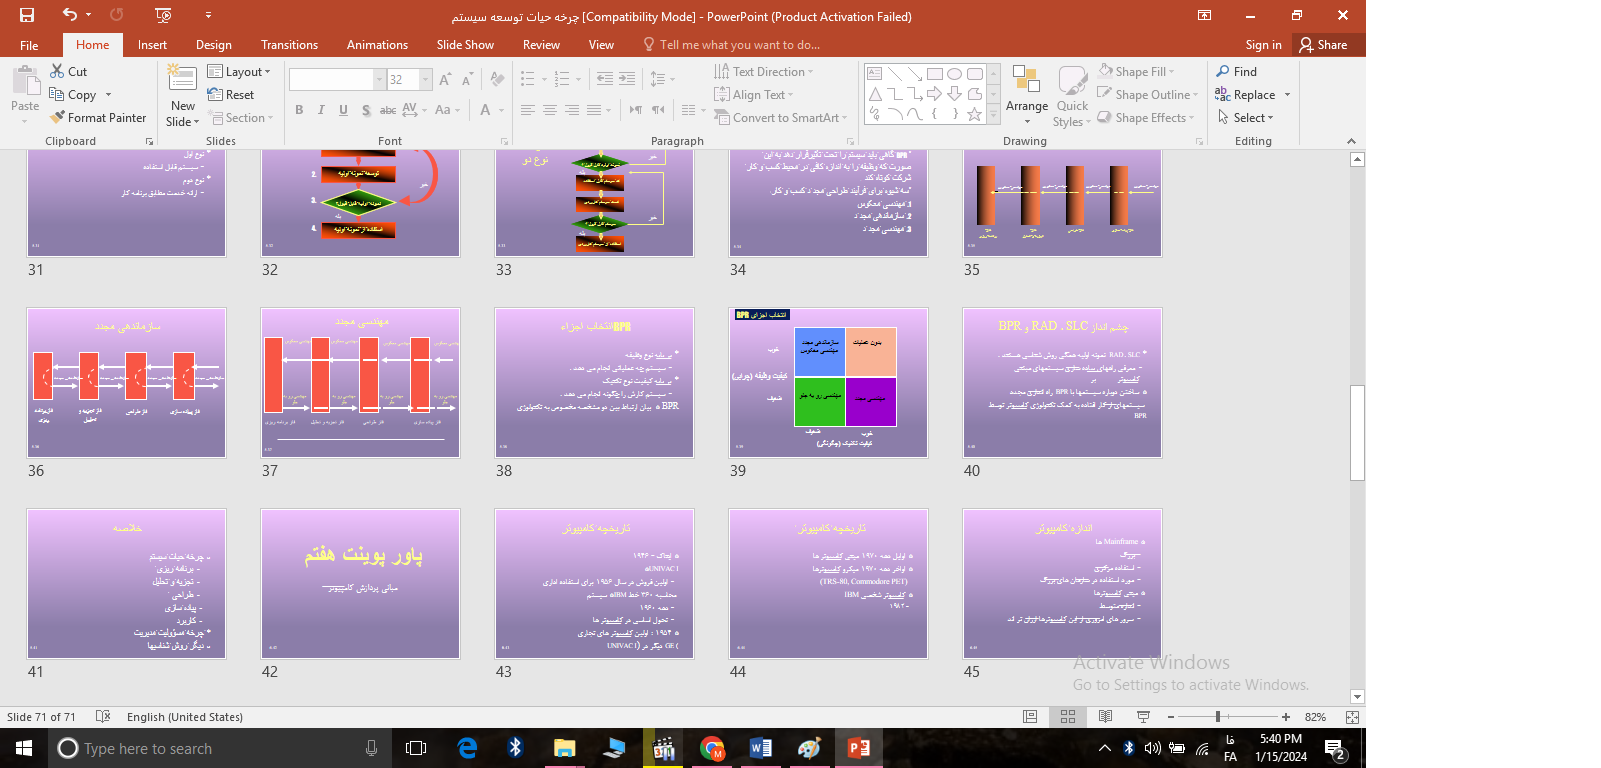This screenshot has width=1601, height=768.
Task: Start Slide Show from status bar icon
Action: point(1143,717)
